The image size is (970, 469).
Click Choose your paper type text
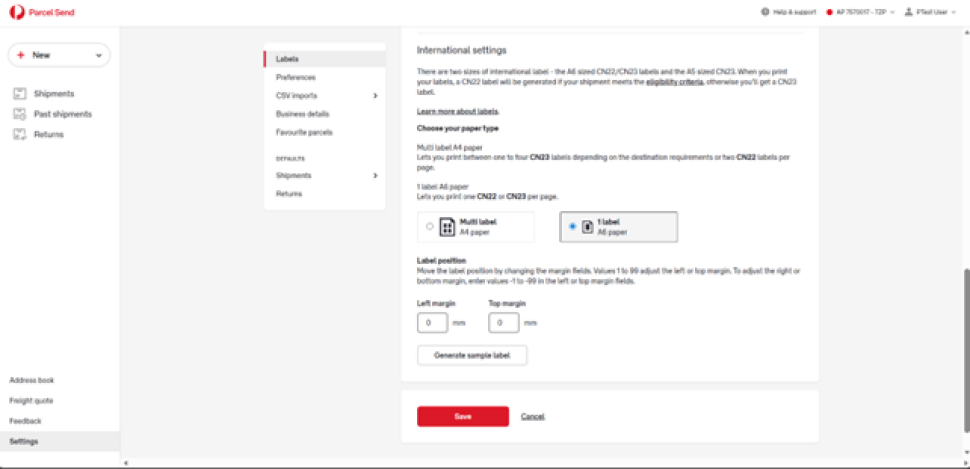458,129
